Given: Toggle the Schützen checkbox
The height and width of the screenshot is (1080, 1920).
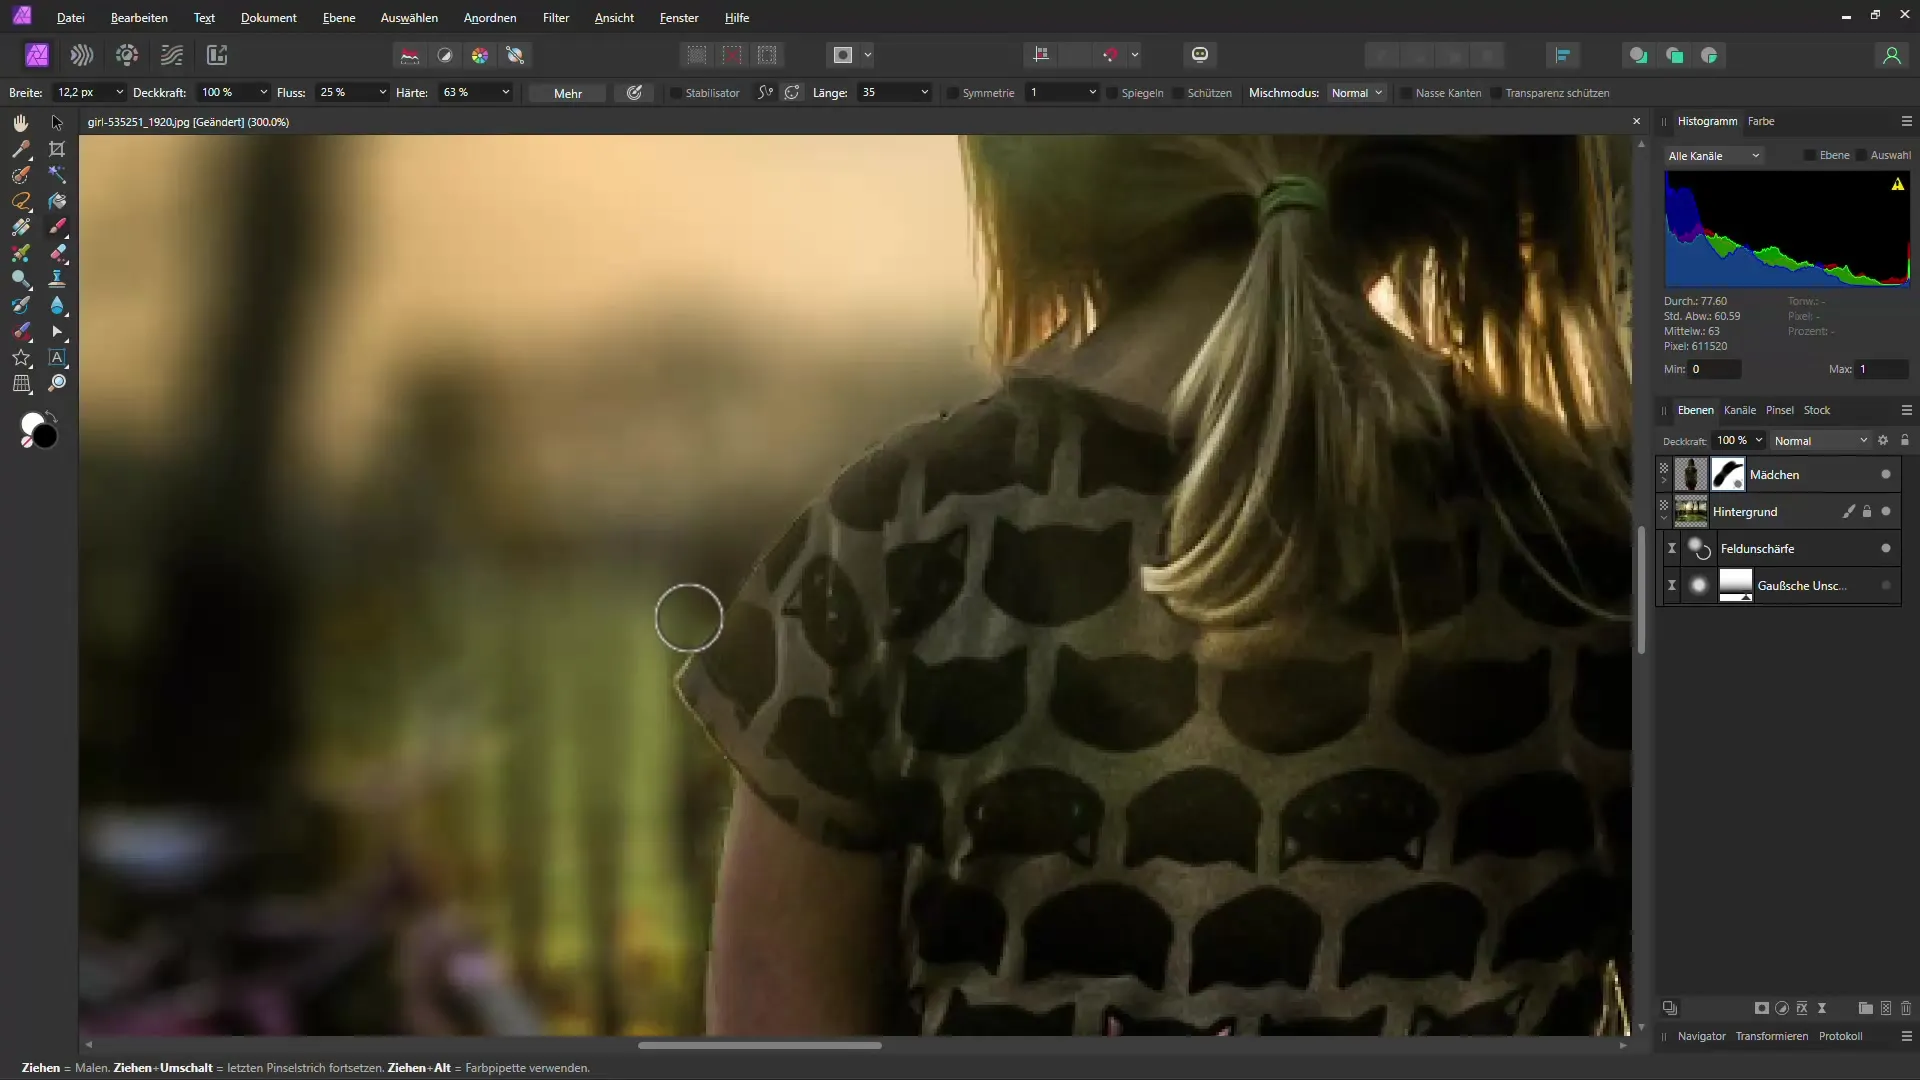Looking at the screenshot, I should (1178, 93).
